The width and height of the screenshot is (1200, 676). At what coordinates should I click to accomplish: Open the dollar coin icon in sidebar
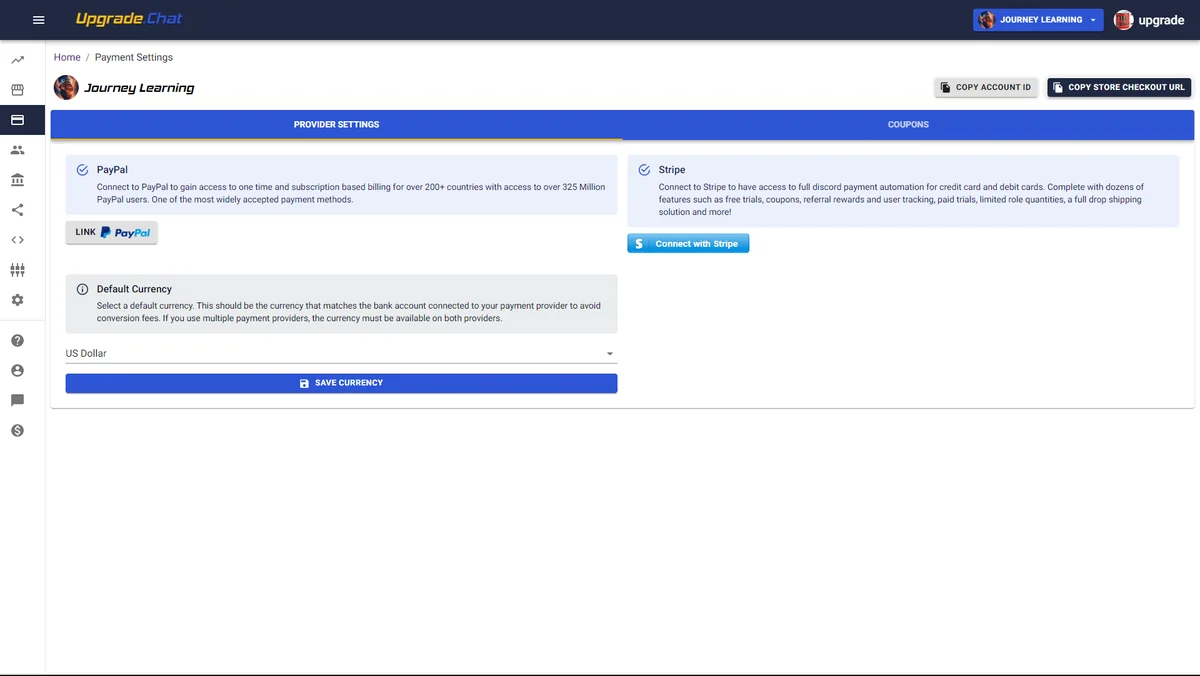click(17, 431)
